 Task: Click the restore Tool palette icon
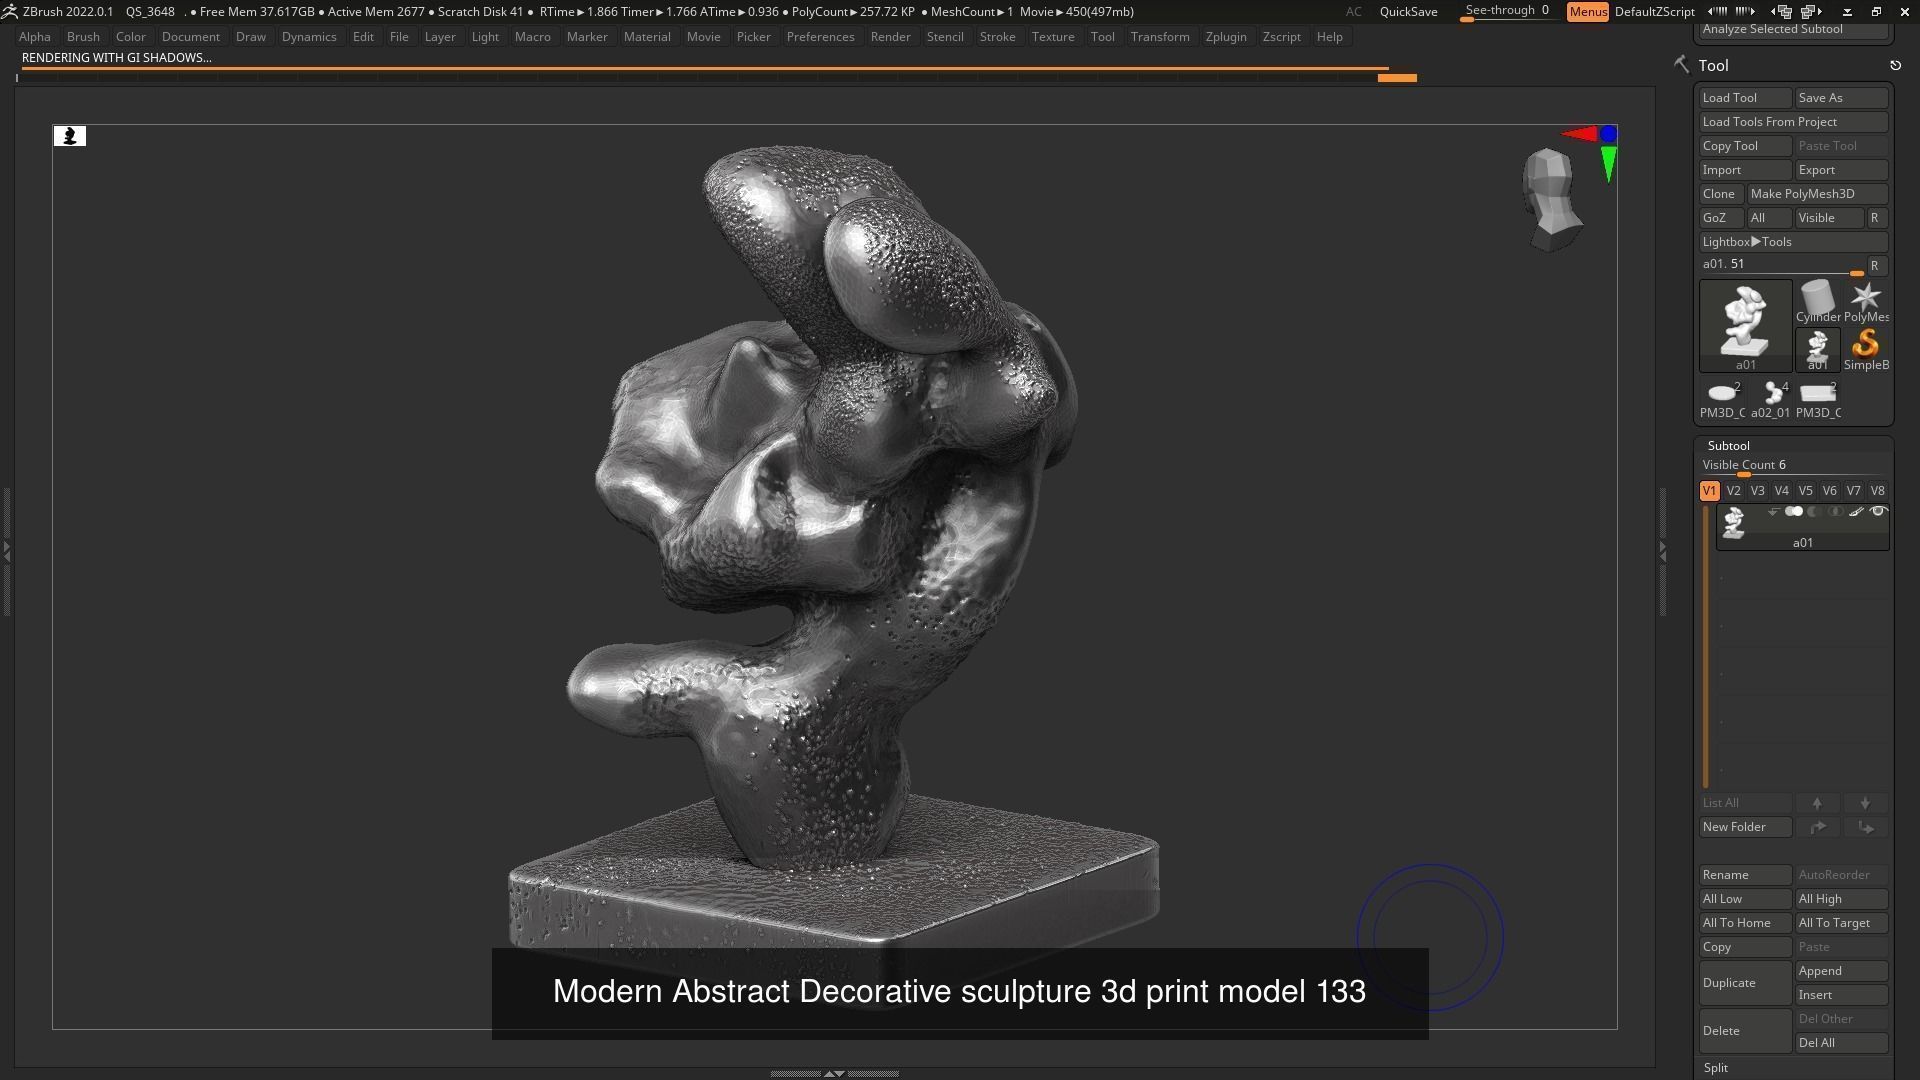point(1895,65)
